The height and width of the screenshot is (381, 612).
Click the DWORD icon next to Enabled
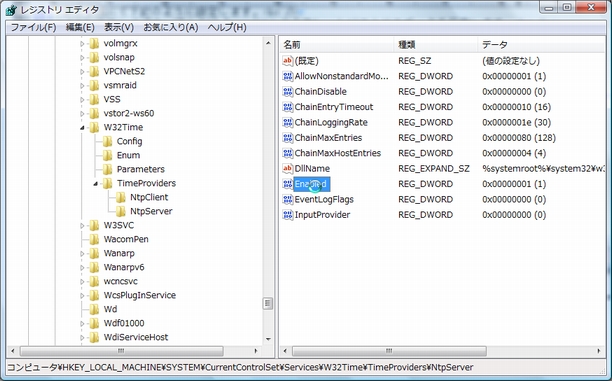click(288, 184)
